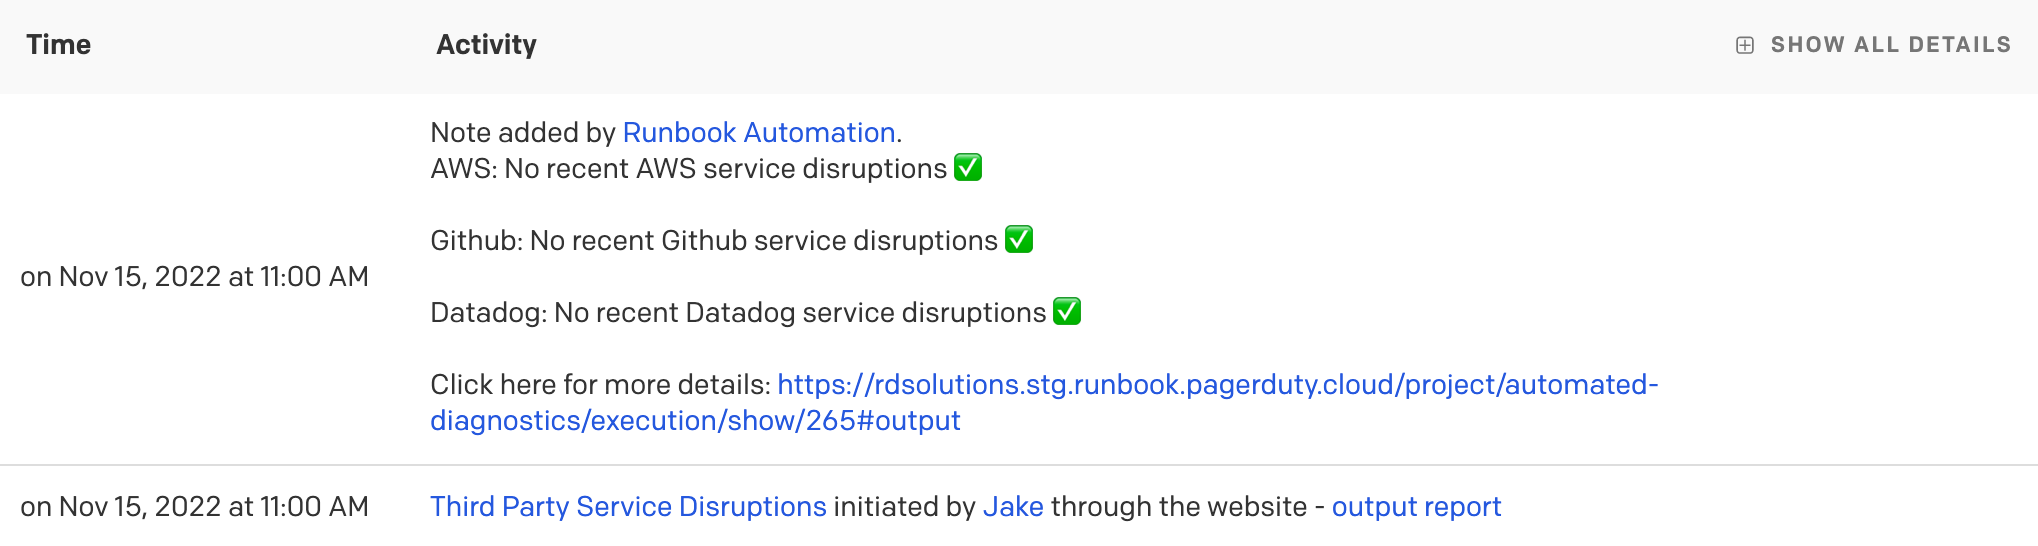2038x546 pixels.
Task: Open the output report link
Action: tap(1416, 507)
